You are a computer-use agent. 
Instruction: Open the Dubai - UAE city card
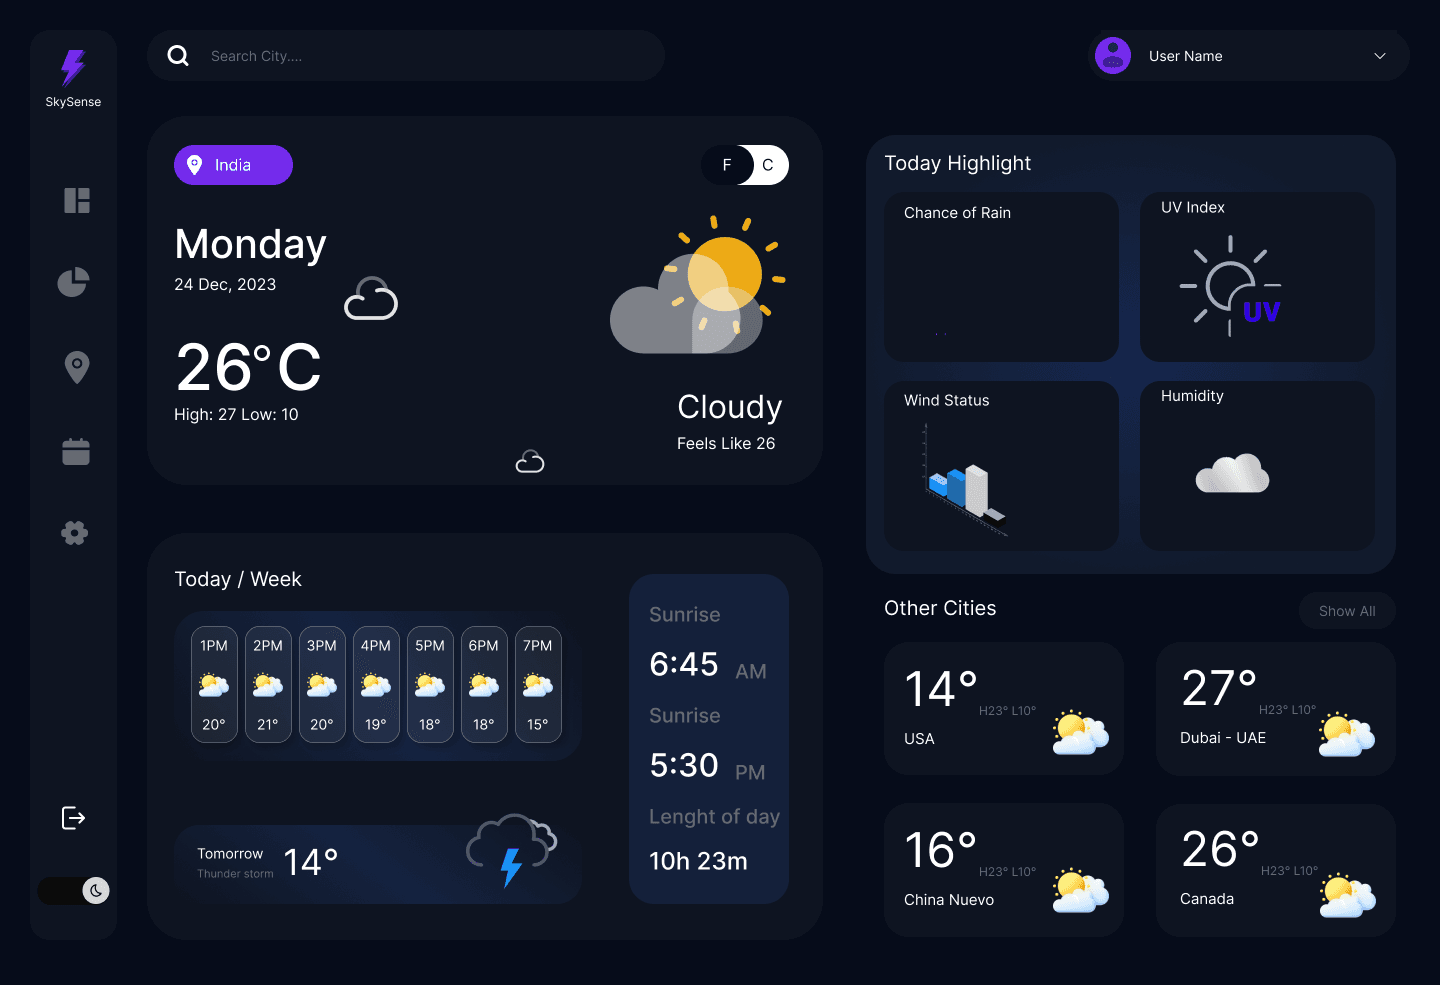coord(1275,709)
